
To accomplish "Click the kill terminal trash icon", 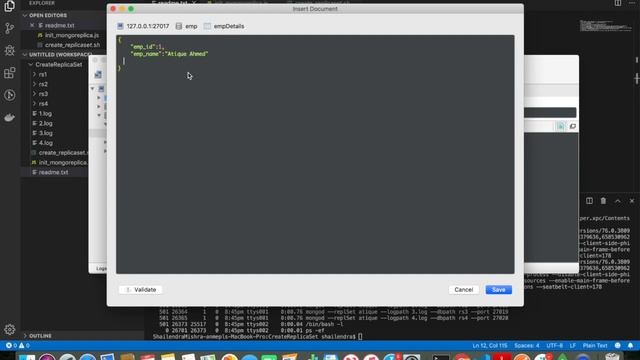I will (x=603, y=201).
